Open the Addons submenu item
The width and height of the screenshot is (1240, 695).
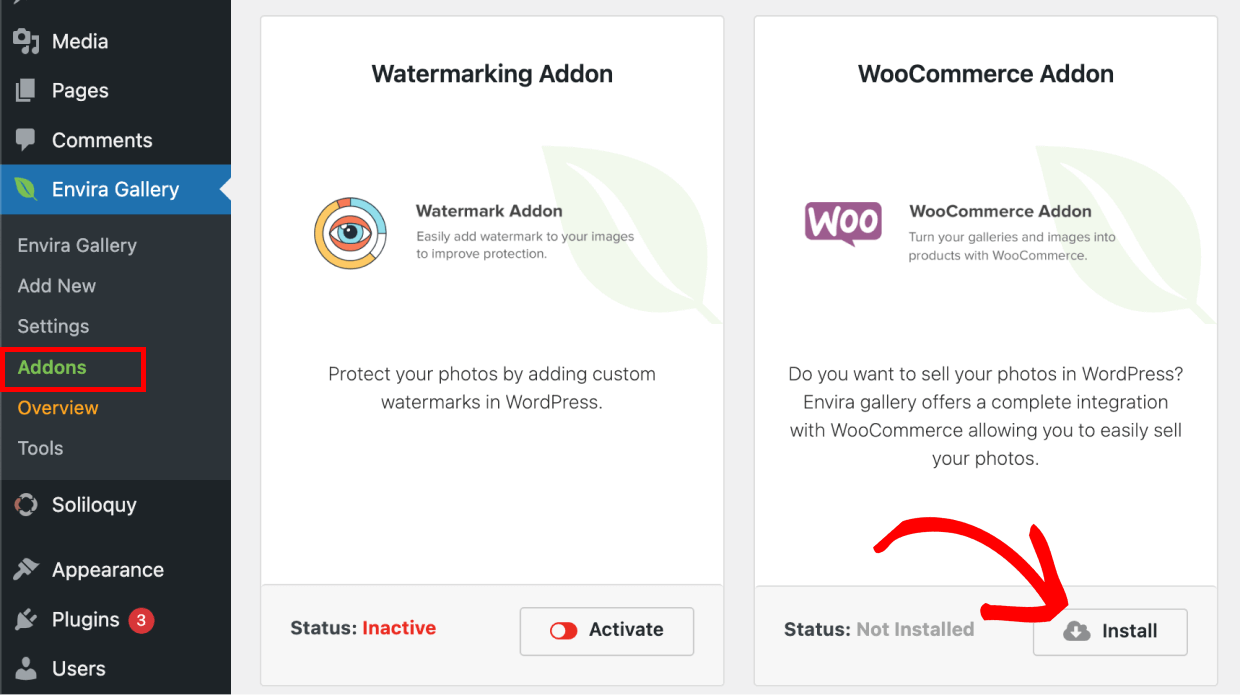click(x=52, y=367)
